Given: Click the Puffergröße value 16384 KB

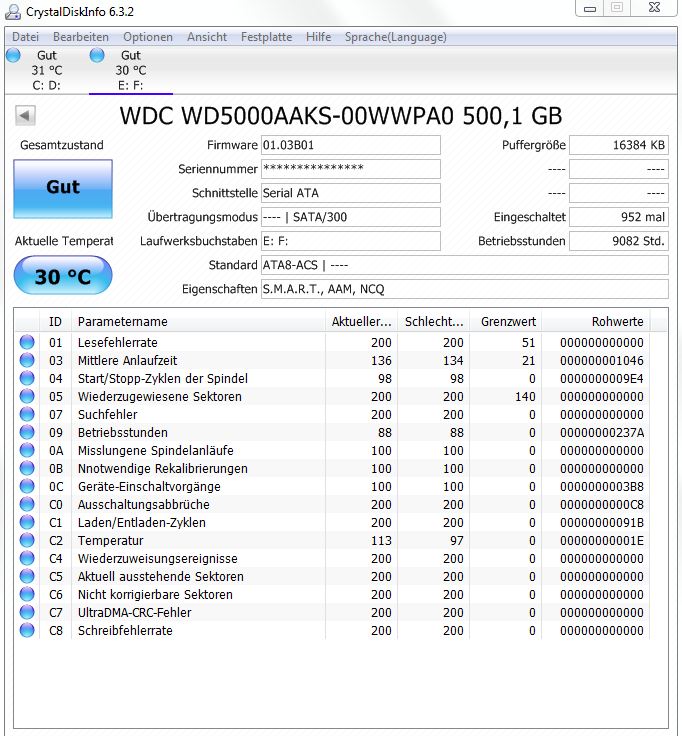Looking at the screenshot, I should click(619, 145).
